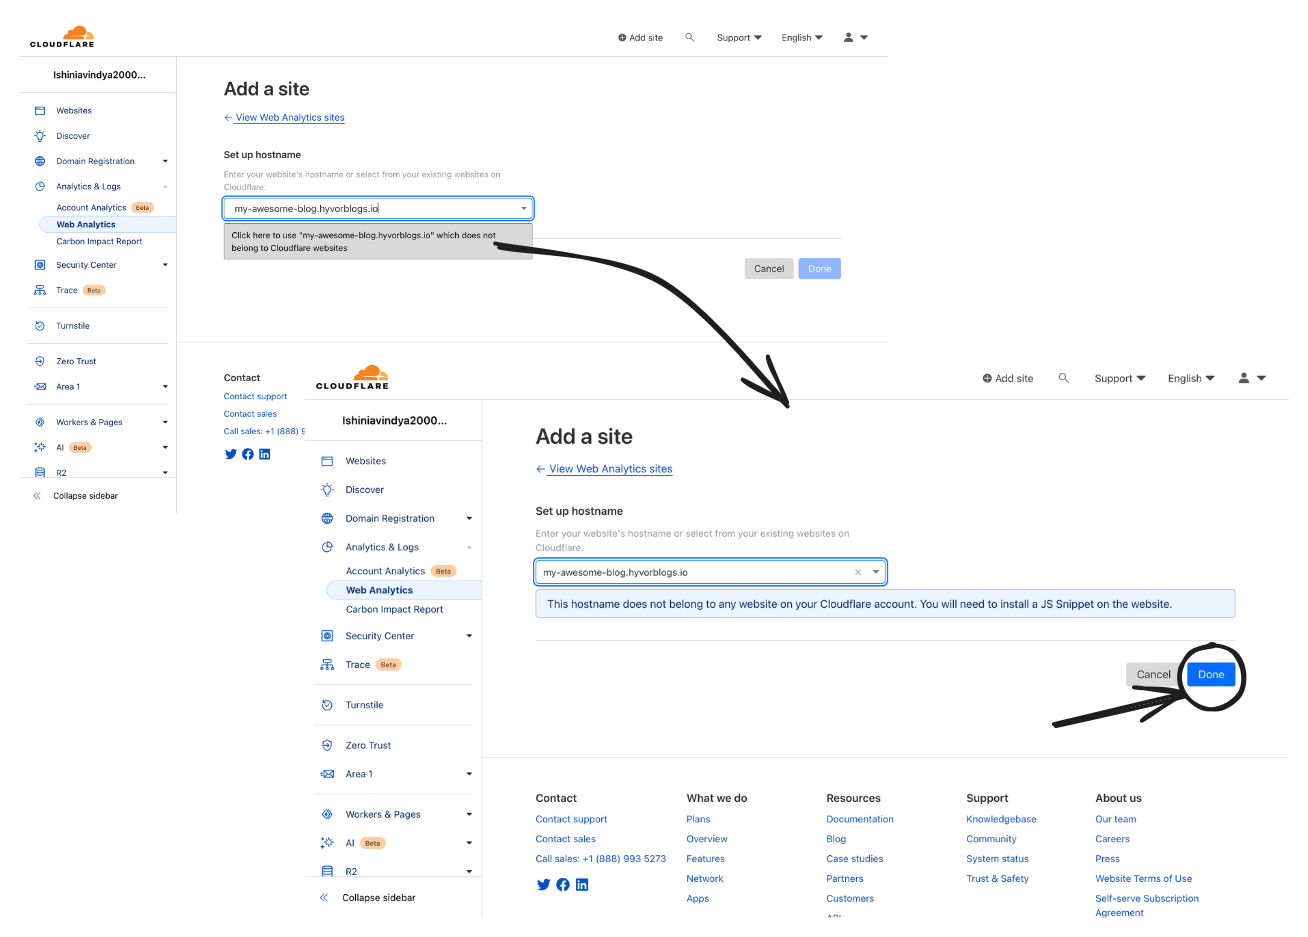Click the Facebook icon in the foreground footer
1308x937 pixels.
563,885
